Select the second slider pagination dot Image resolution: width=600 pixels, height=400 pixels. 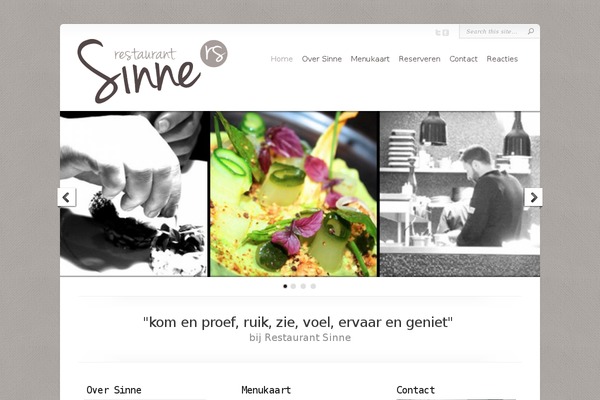[293, 286]
